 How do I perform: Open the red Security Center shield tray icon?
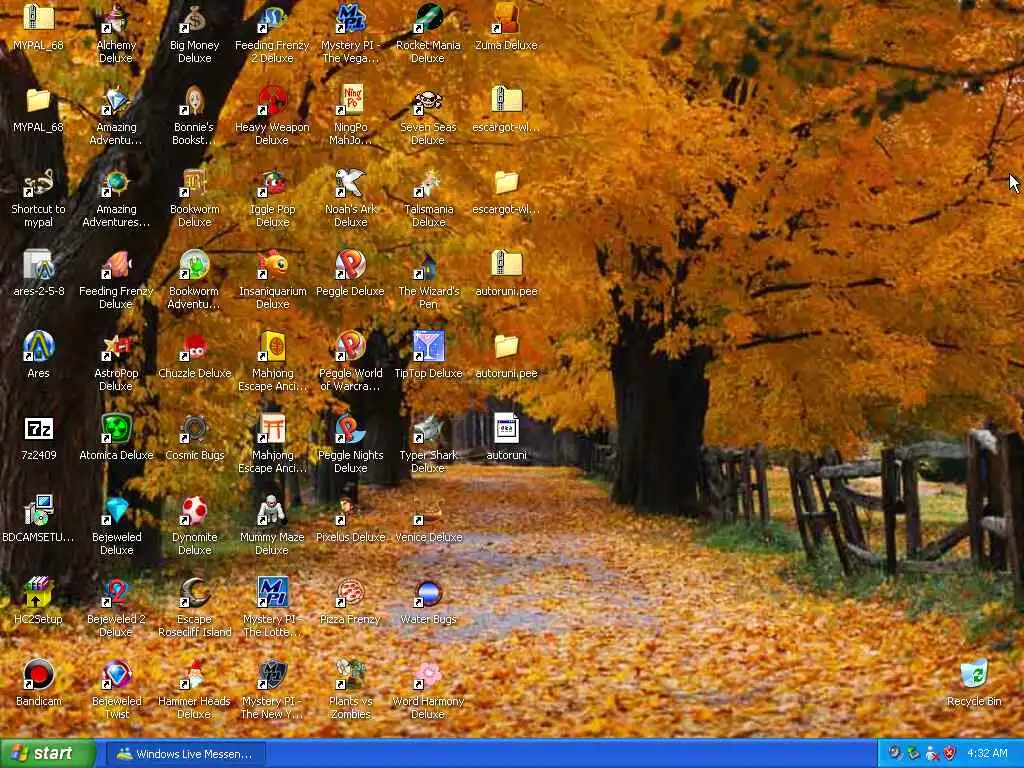point(950,754)
